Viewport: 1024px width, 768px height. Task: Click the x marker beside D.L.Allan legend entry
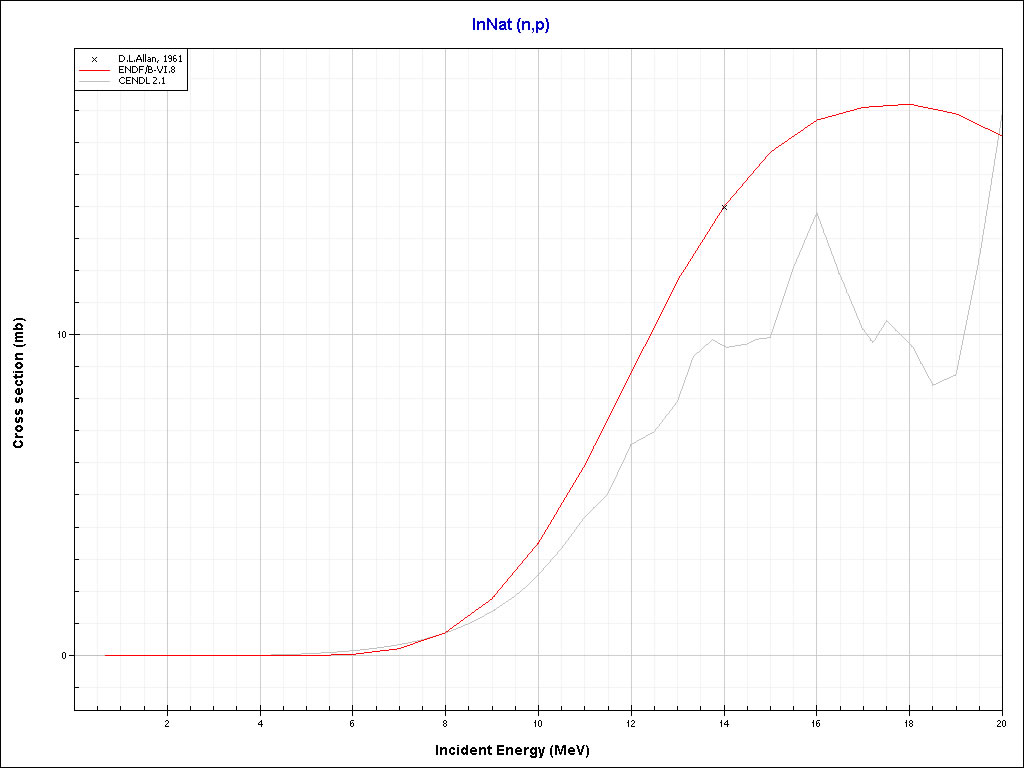coord(94,59)
